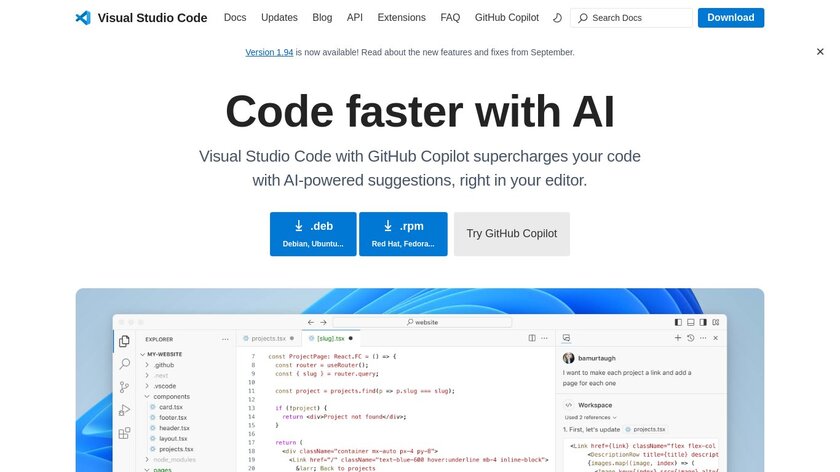Open the Source Control icon in the activity bar
840x472 pixels.
point(124,387)
